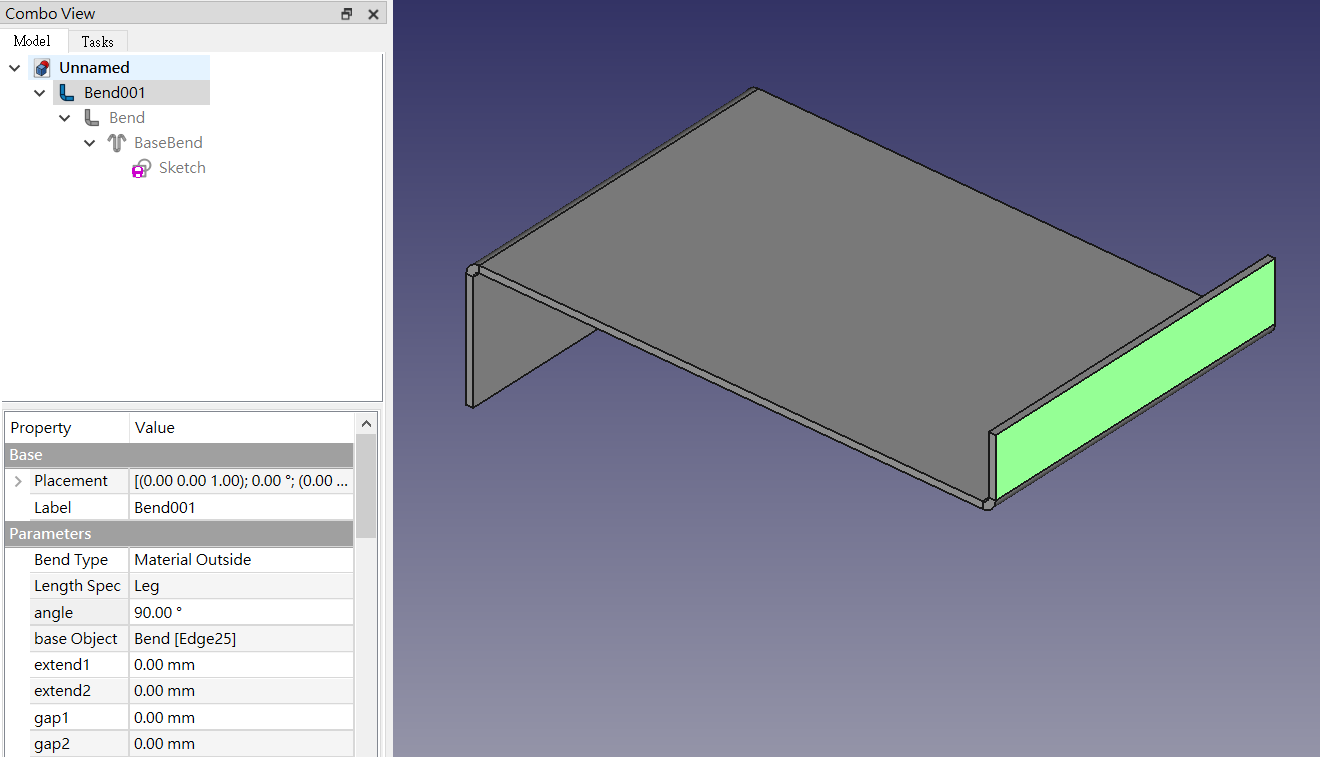1320x757 pixels.
Task: Click the Property column header
Action: pos(67,428)
